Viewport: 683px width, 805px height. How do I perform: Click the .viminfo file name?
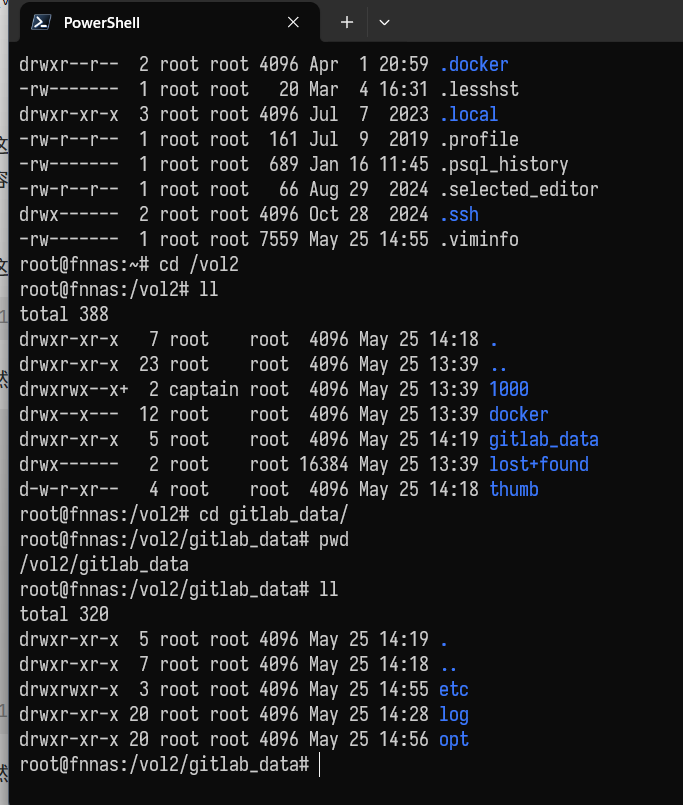(479, 240)
